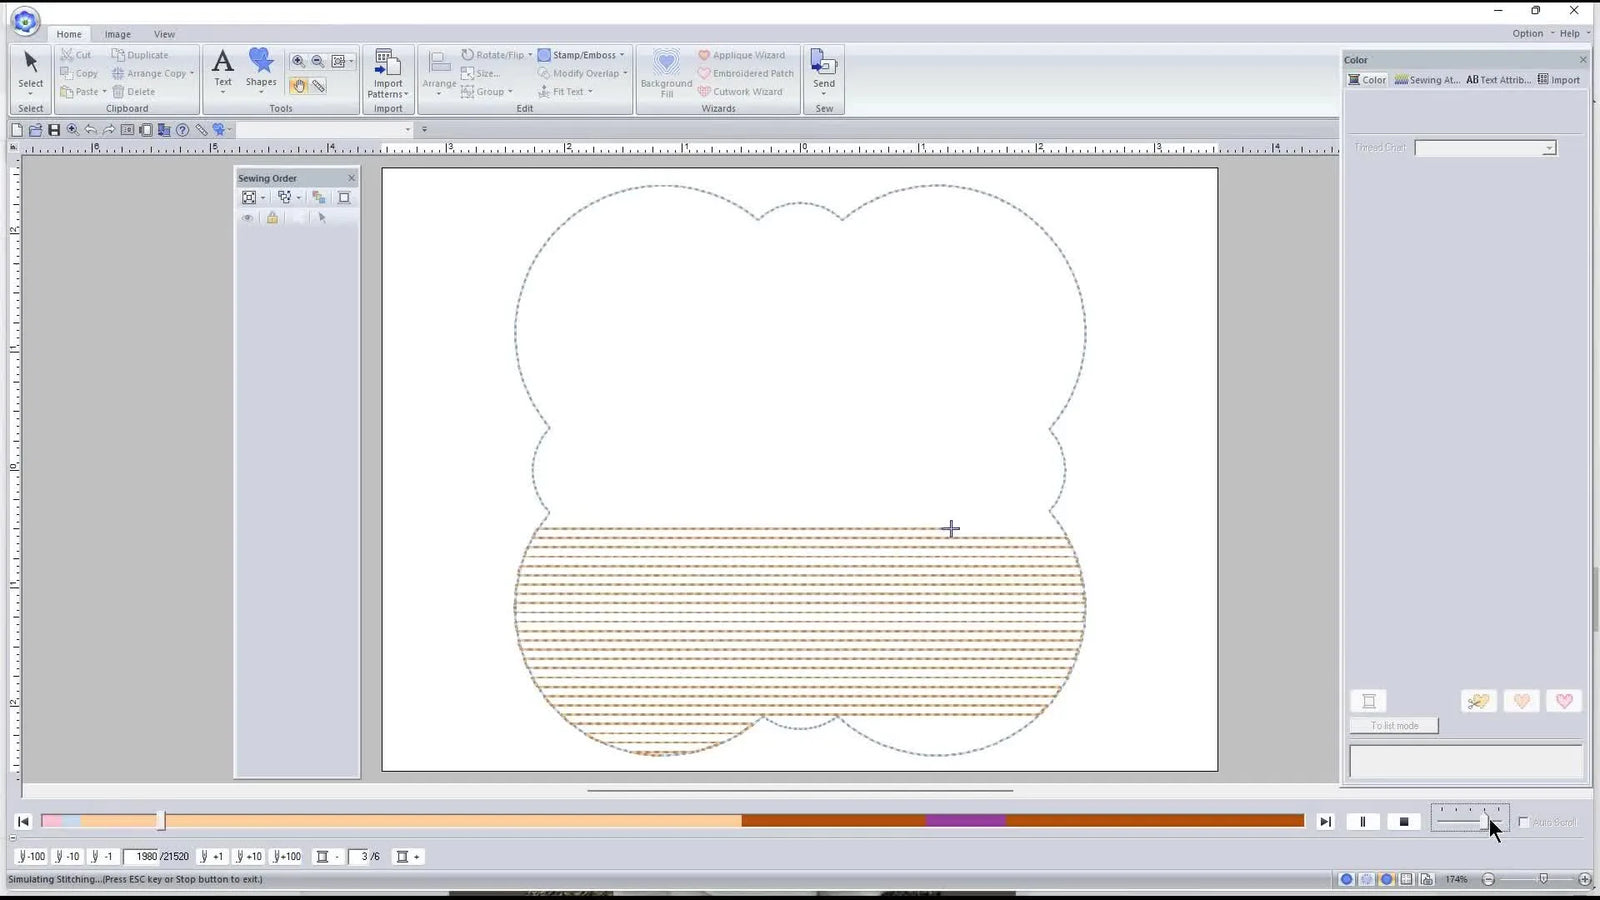Enable the Auto Scroll checkbox
This screenshot has width=1600, height=900.
pos(1524,822)
